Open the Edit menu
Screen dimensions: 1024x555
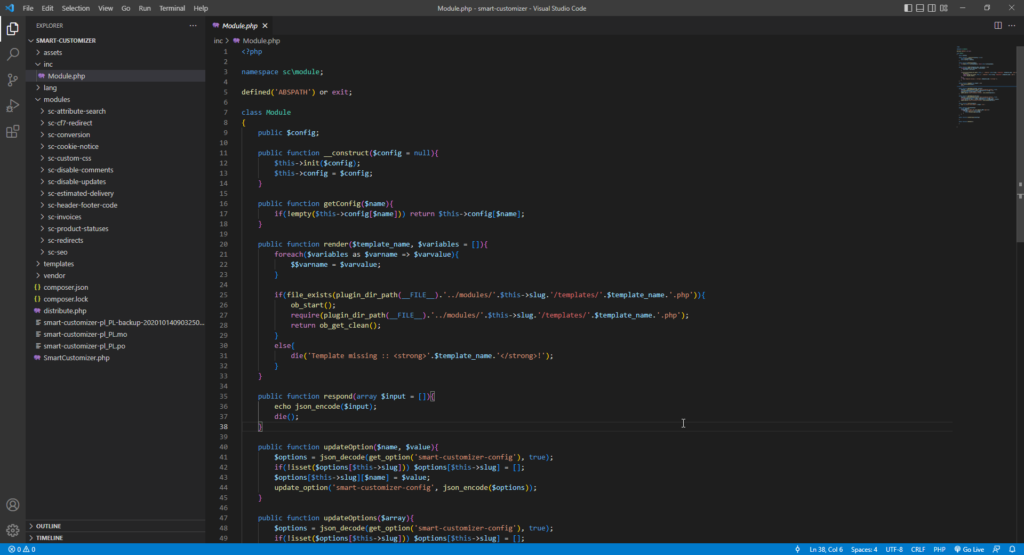(47, 8)
